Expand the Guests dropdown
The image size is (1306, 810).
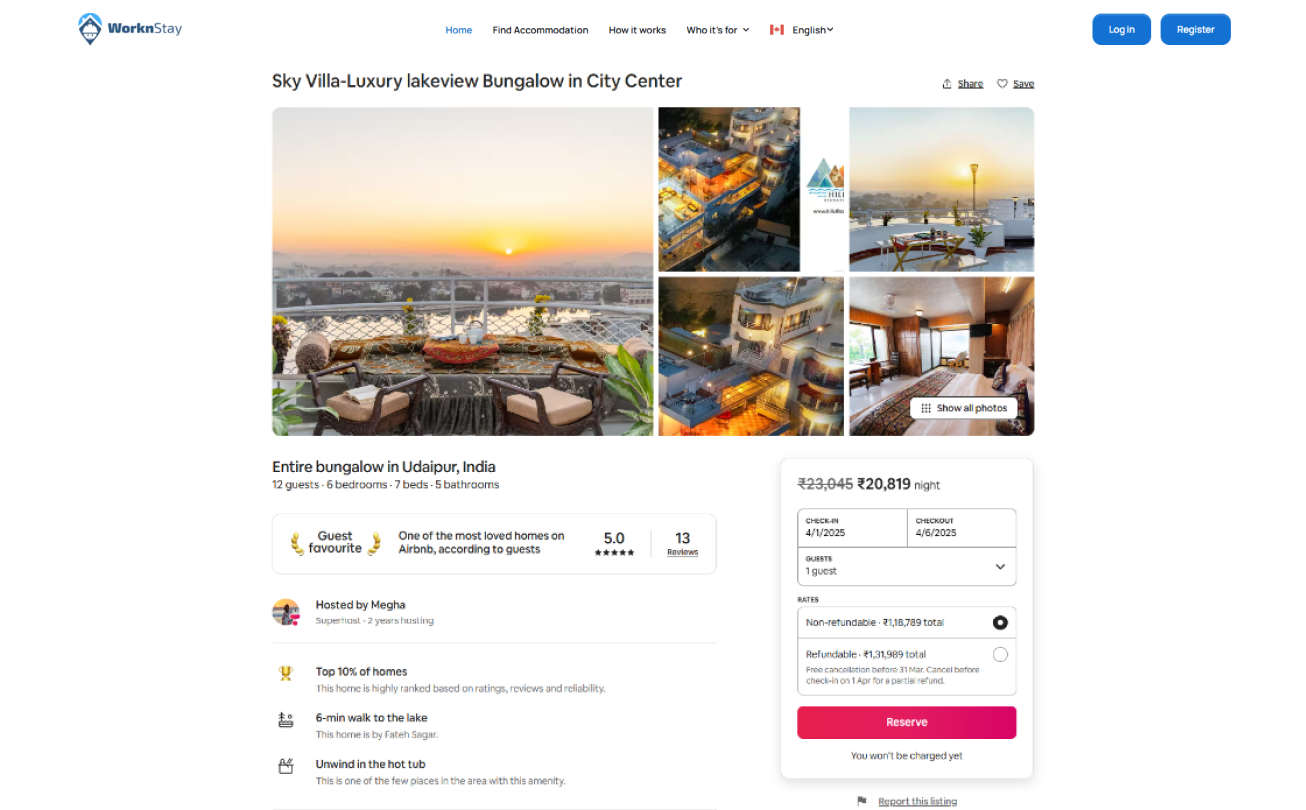(x=907, y=566)
